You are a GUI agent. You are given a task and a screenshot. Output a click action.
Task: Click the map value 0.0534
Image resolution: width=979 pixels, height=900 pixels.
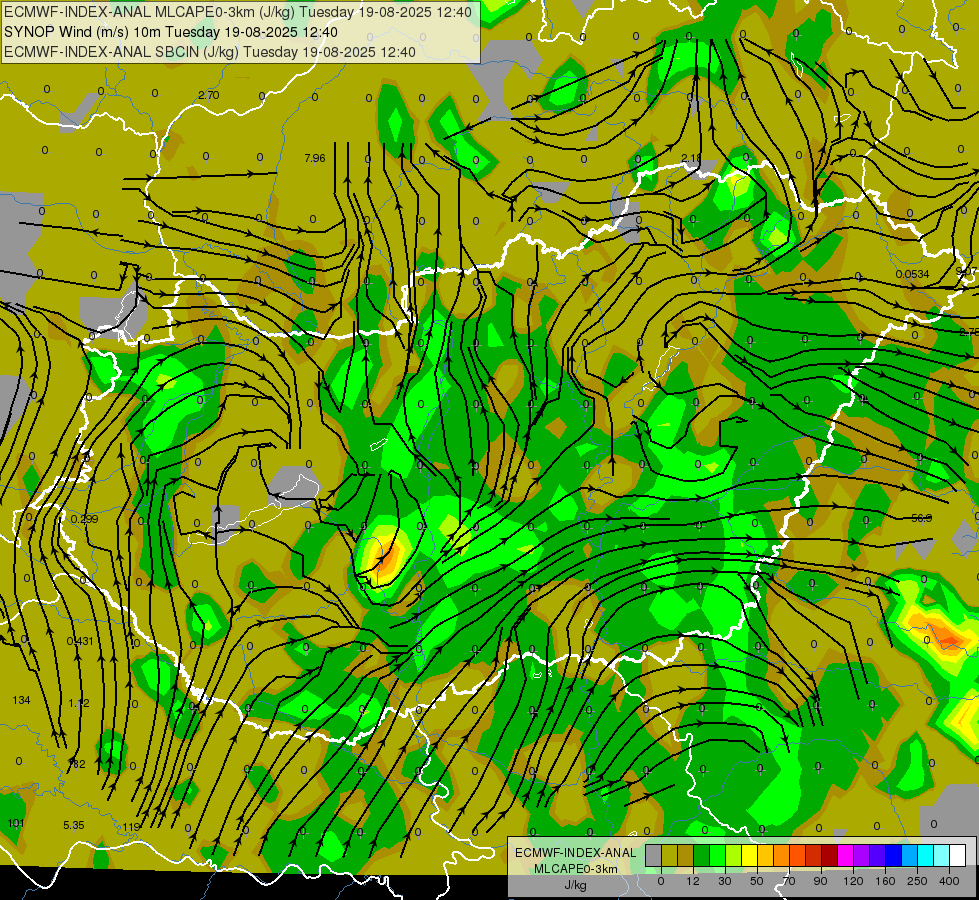[x=912, y=274]
